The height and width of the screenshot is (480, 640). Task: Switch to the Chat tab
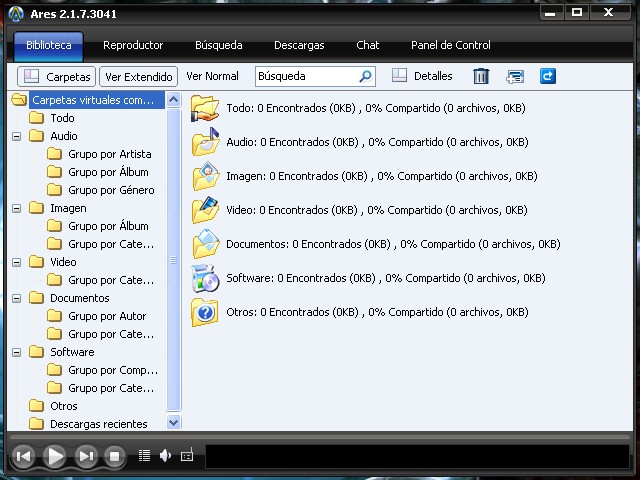[x=367, y=45]
